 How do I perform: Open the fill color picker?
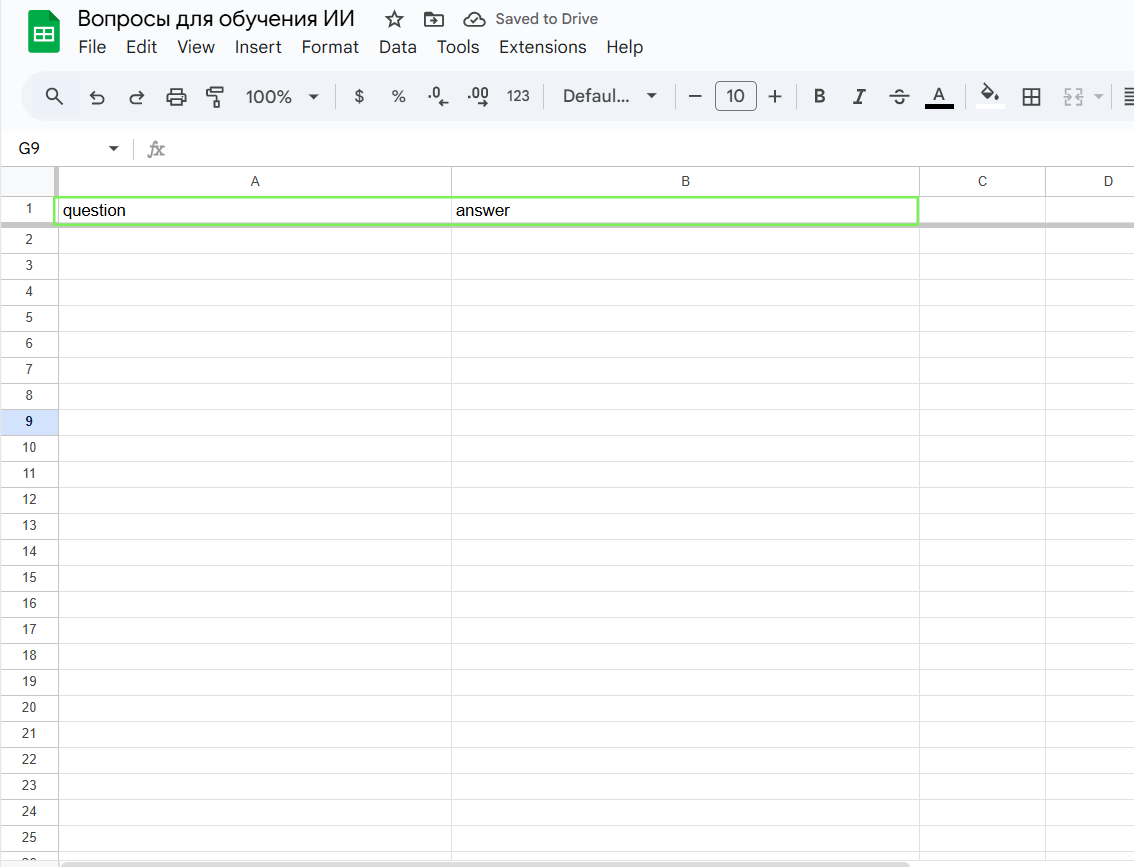(989, 96)
